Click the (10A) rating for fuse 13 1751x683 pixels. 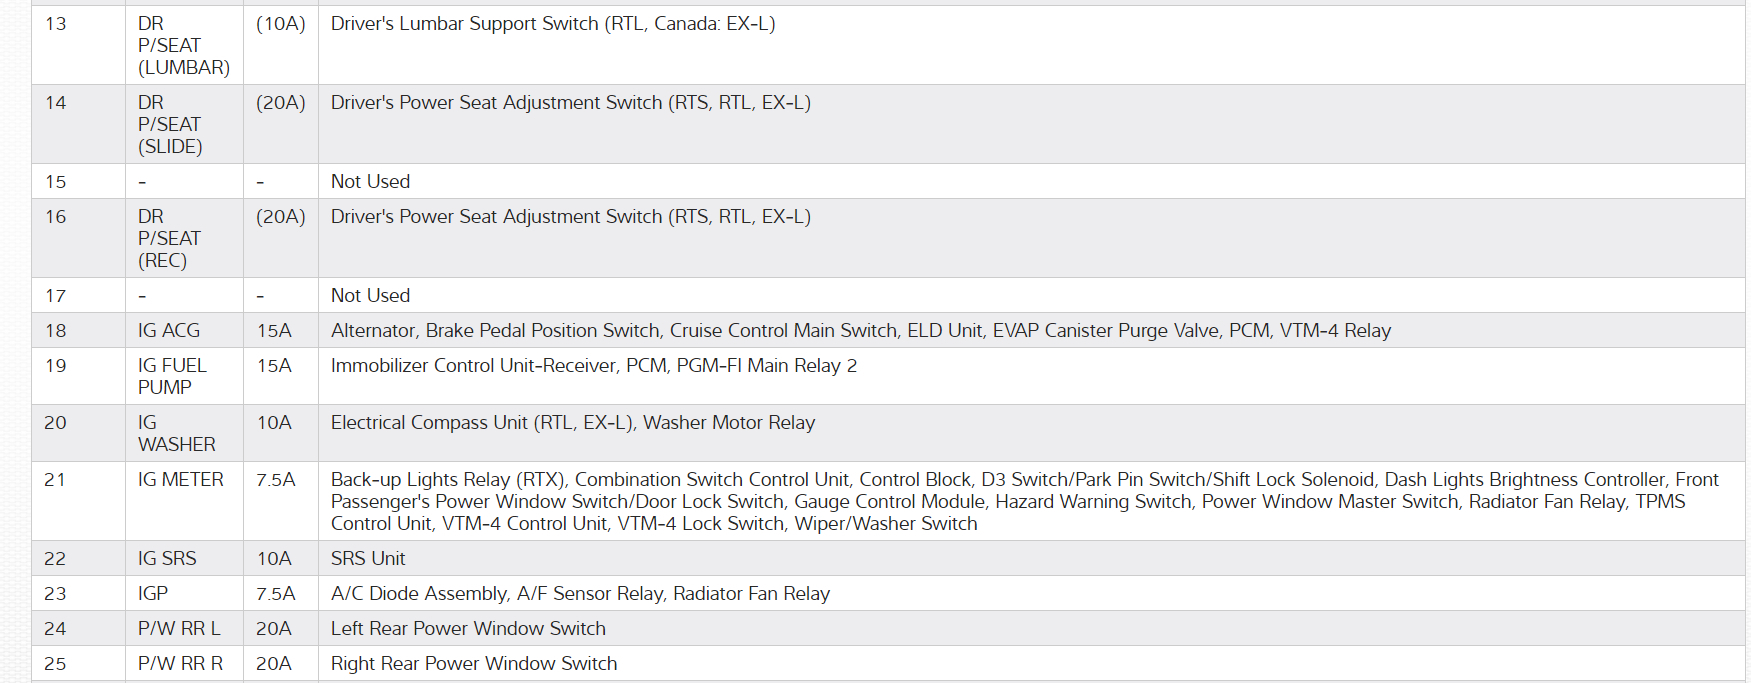pyautogui.click(x=280, y=24)
